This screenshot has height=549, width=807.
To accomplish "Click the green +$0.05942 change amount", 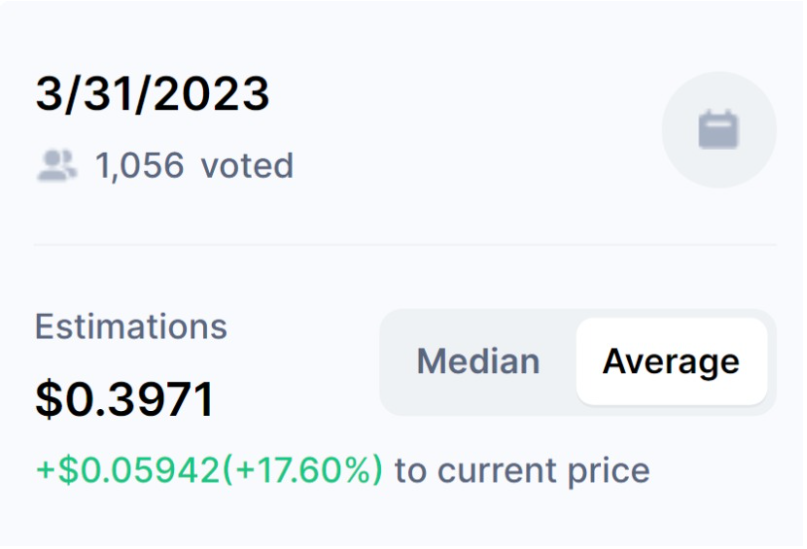I will click(127, 470).
